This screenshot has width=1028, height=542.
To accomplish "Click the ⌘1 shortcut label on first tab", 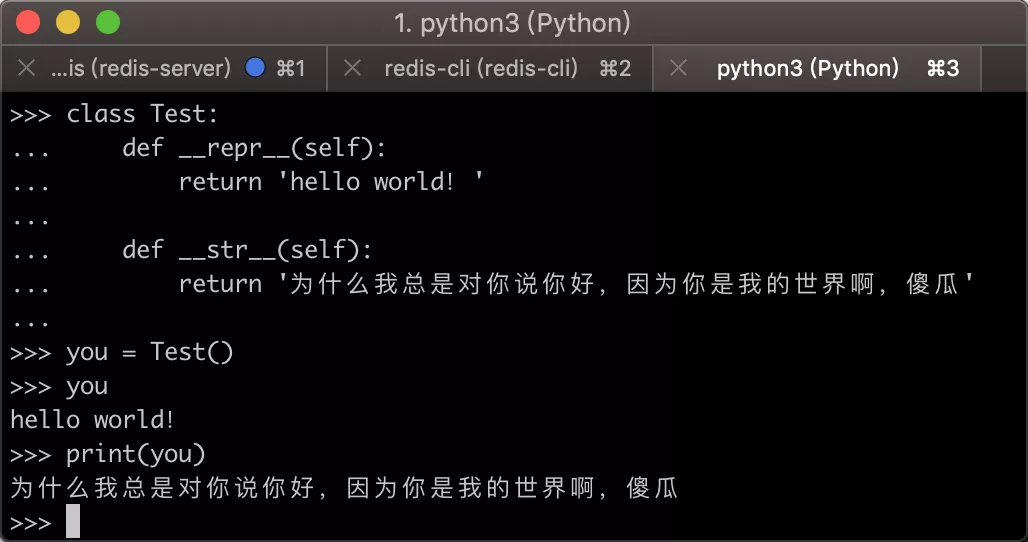I will (x=290, y=68).
